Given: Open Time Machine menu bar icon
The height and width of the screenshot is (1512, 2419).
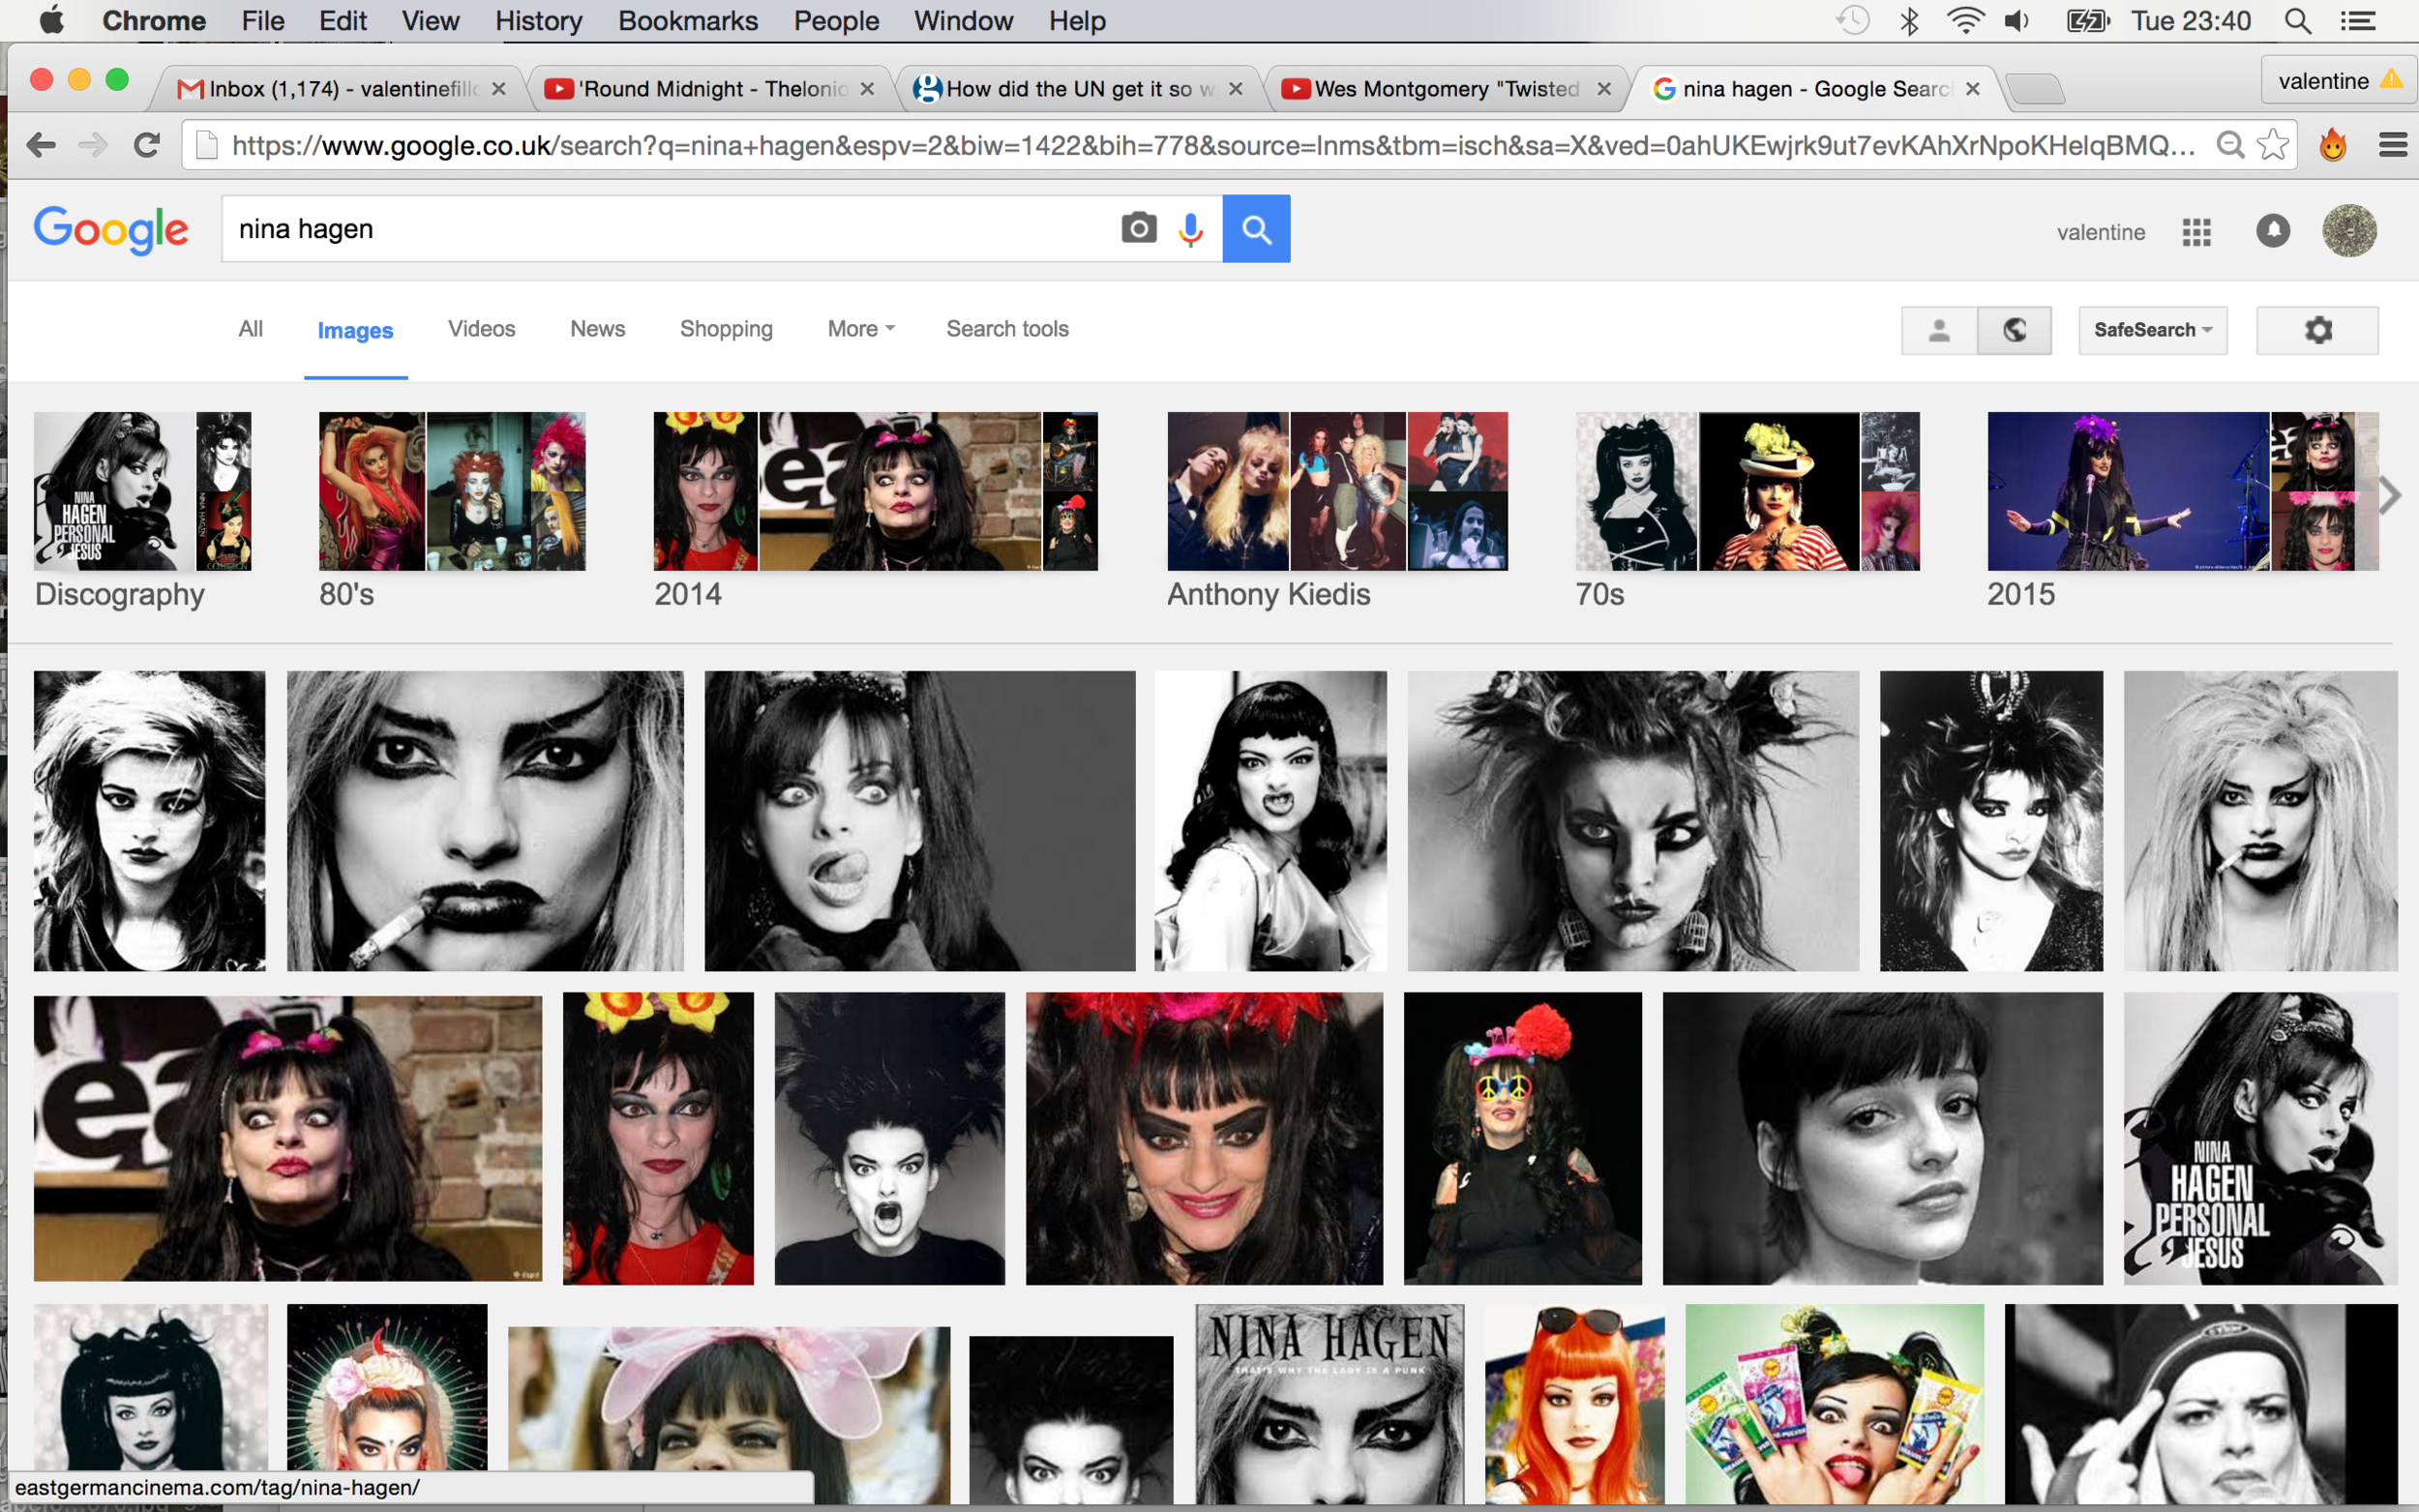Looking at the screenshot, I should pyautogui.click(x=1852, y=20).
